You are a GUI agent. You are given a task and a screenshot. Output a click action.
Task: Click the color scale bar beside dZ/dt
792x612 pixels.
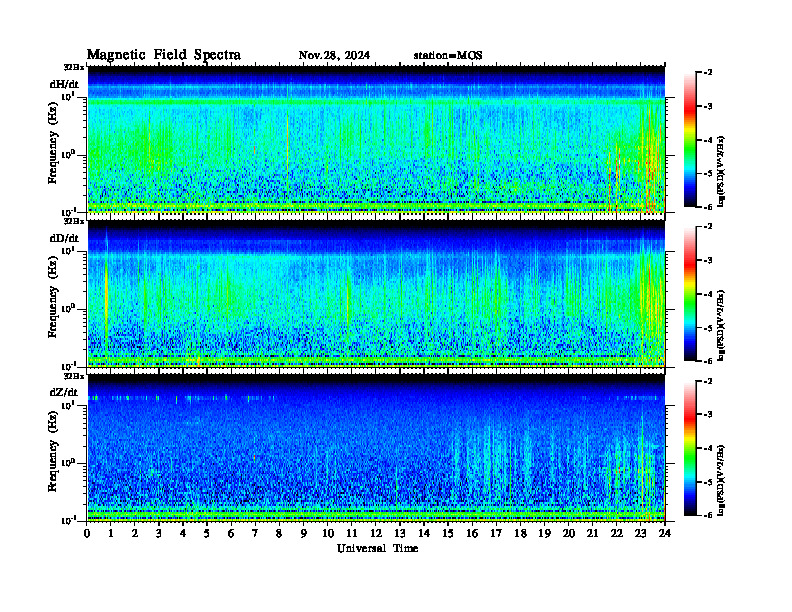coord(690,448)
